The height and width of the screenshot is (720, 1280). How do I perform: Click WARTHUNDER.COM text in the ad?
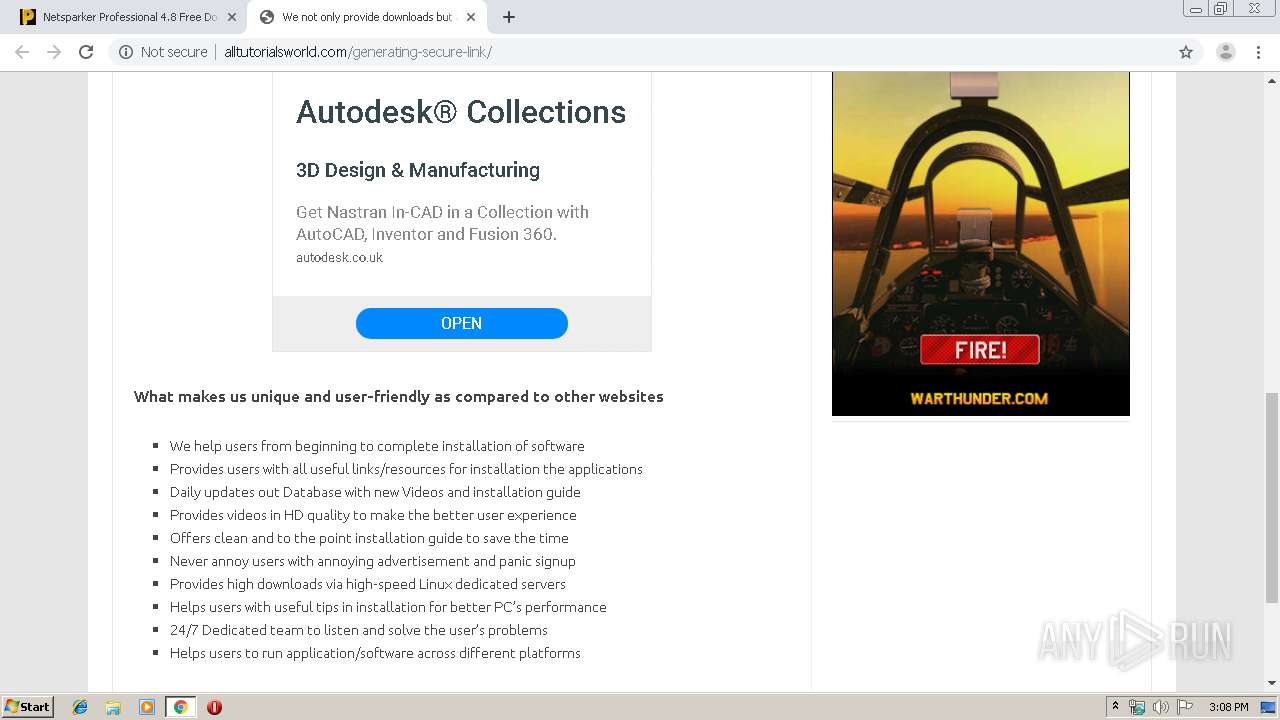pyautogui.click(x=979, y=398)
